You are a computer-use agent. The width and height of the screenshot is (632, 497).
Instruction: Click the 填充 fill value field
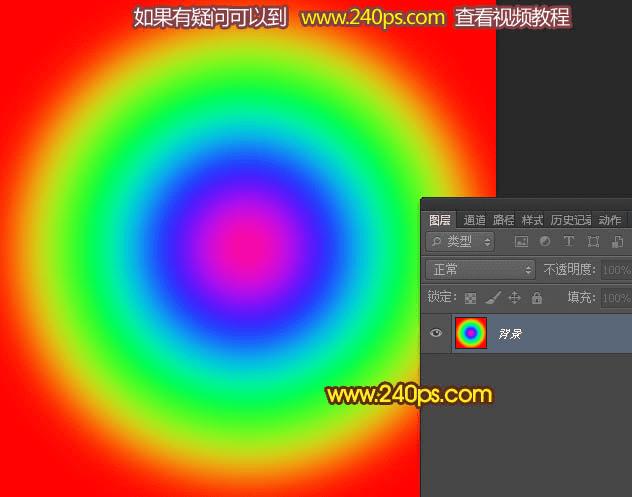pyautogui.click(x=616, y=298)
